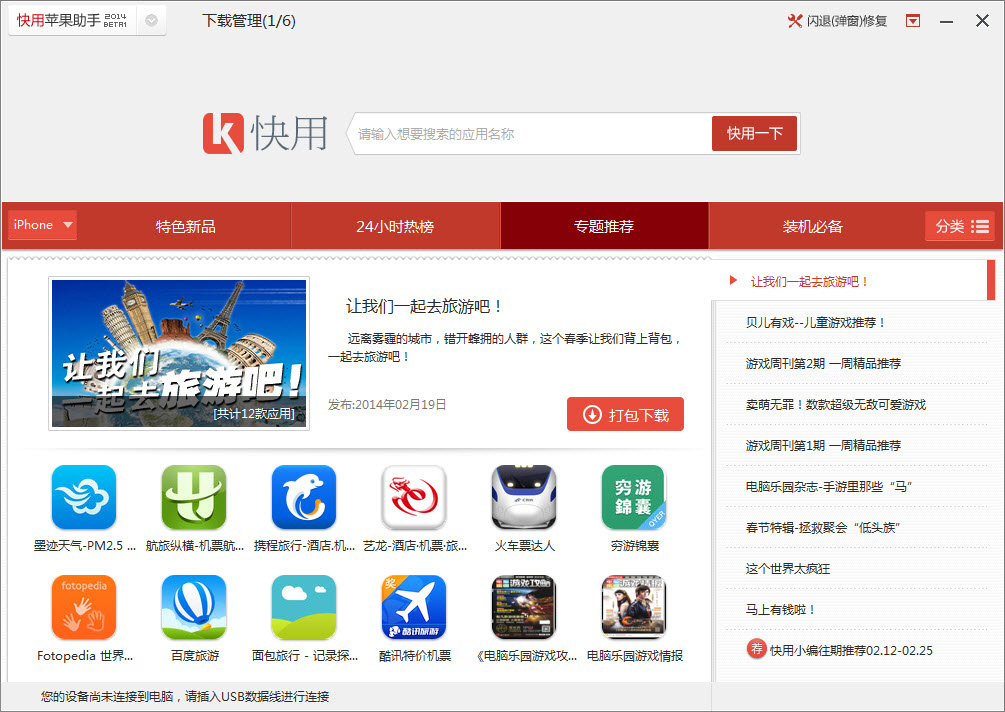Click the 墨迹天气-PM2.5 app name label
Image resolution: width=1005 pixels, height=712 pixels.
[x=85, y=545]
